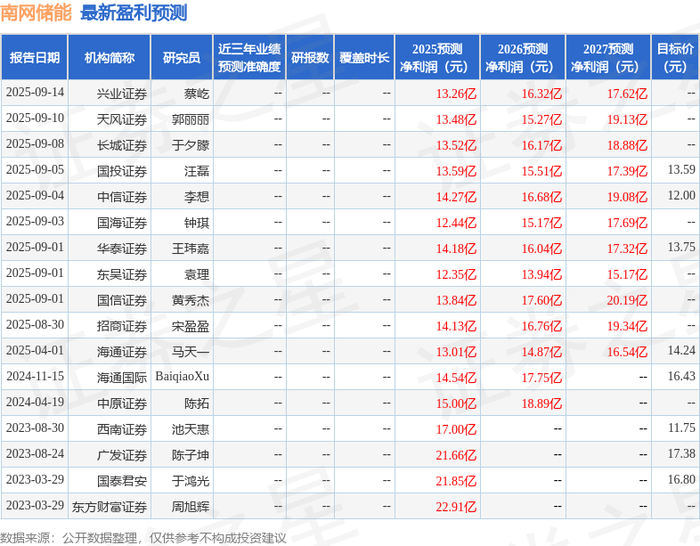Click target price 14.24 for 海通证券
Viewport: 700px width, 546px height.
tap(681, 350)
